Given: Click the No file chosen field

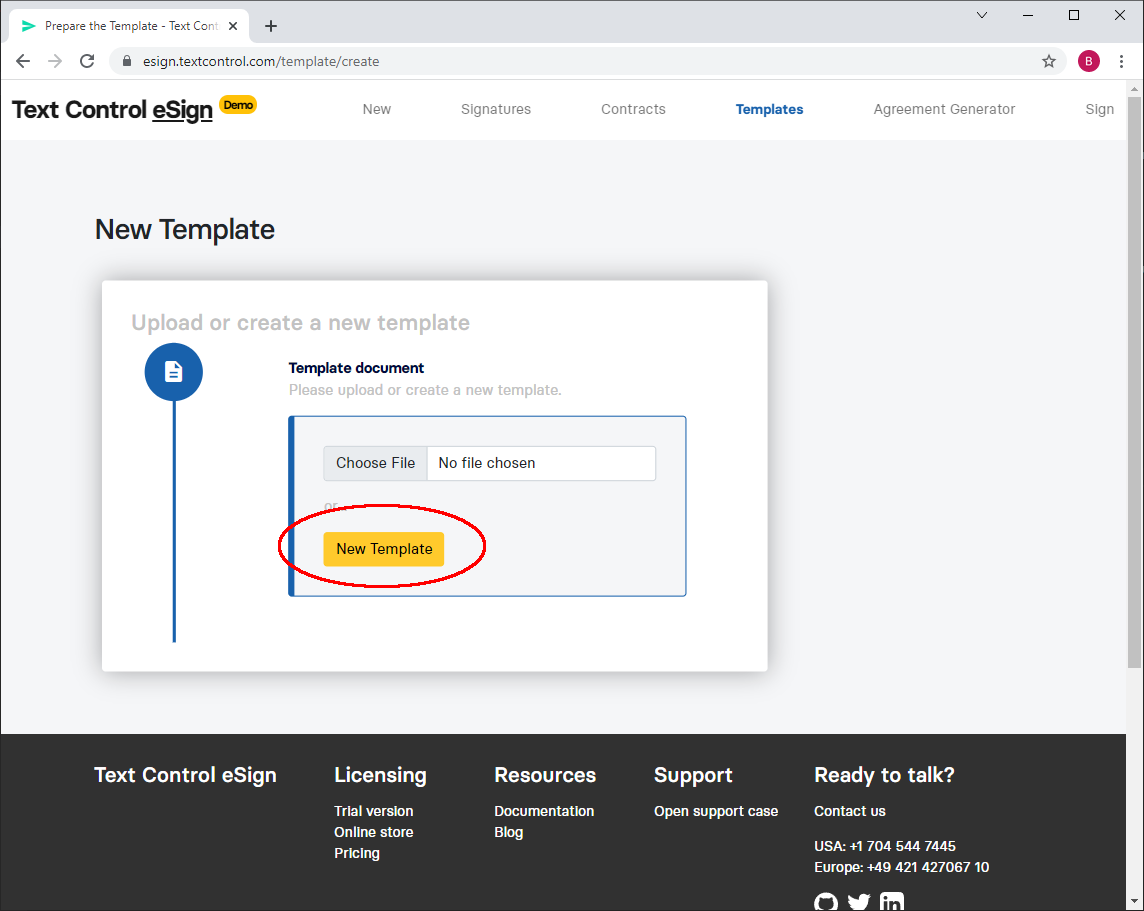Looking at the screenshot, I should pos(541,463).
